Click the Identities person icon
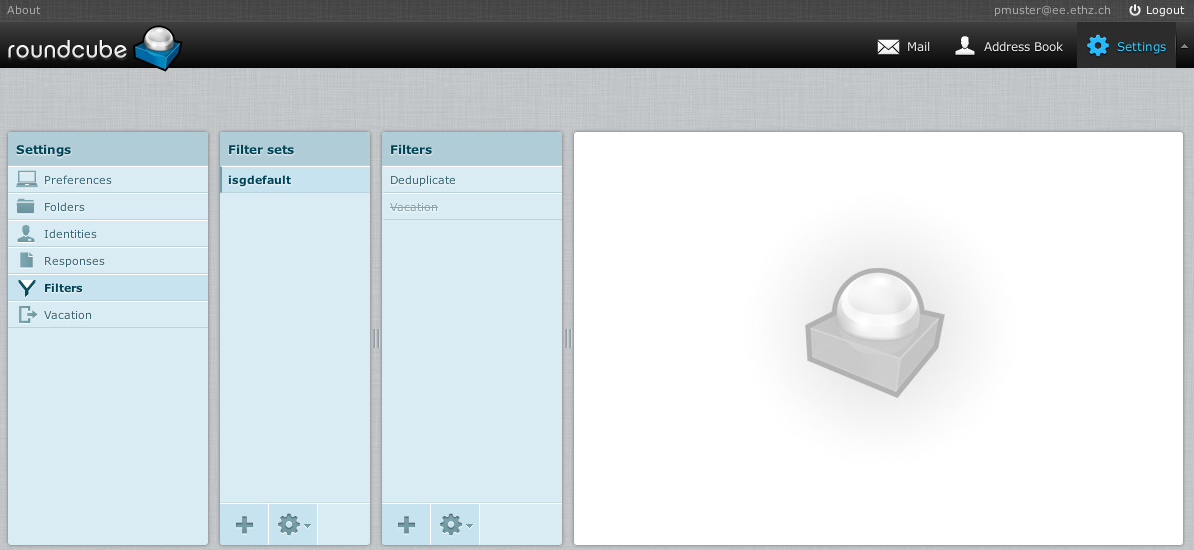The height and width of the screenshot is (550, 1194). click(27, 233)
